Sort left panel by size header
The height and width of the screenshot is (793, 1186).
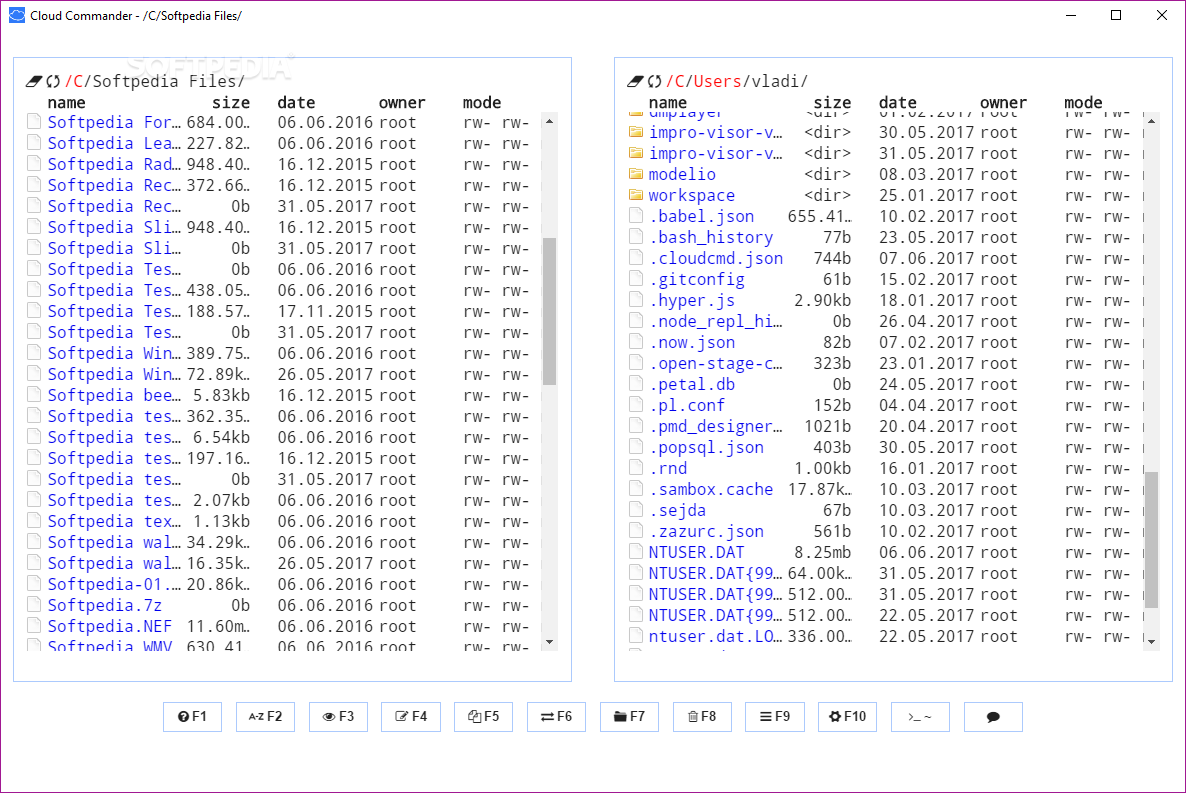(x=231, y=102)
